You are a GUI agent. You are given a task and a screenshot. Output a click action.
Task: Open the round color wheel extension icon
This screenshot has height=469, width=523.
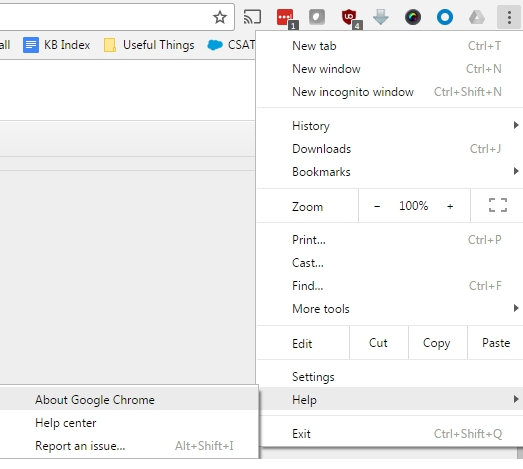coord(413,17)
